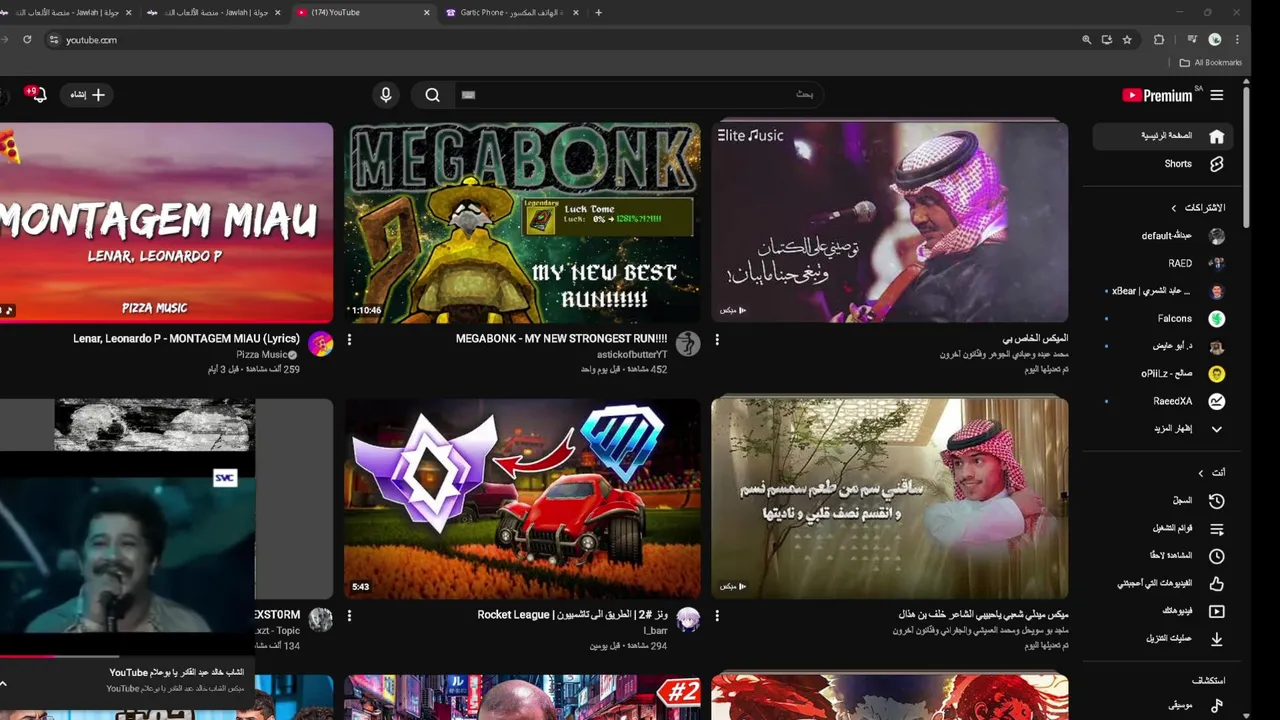The height and width of the screenshot is (720, 1280).
Task: Click the Create (إنشاء) plus button
Action: [x=87, y=95]
